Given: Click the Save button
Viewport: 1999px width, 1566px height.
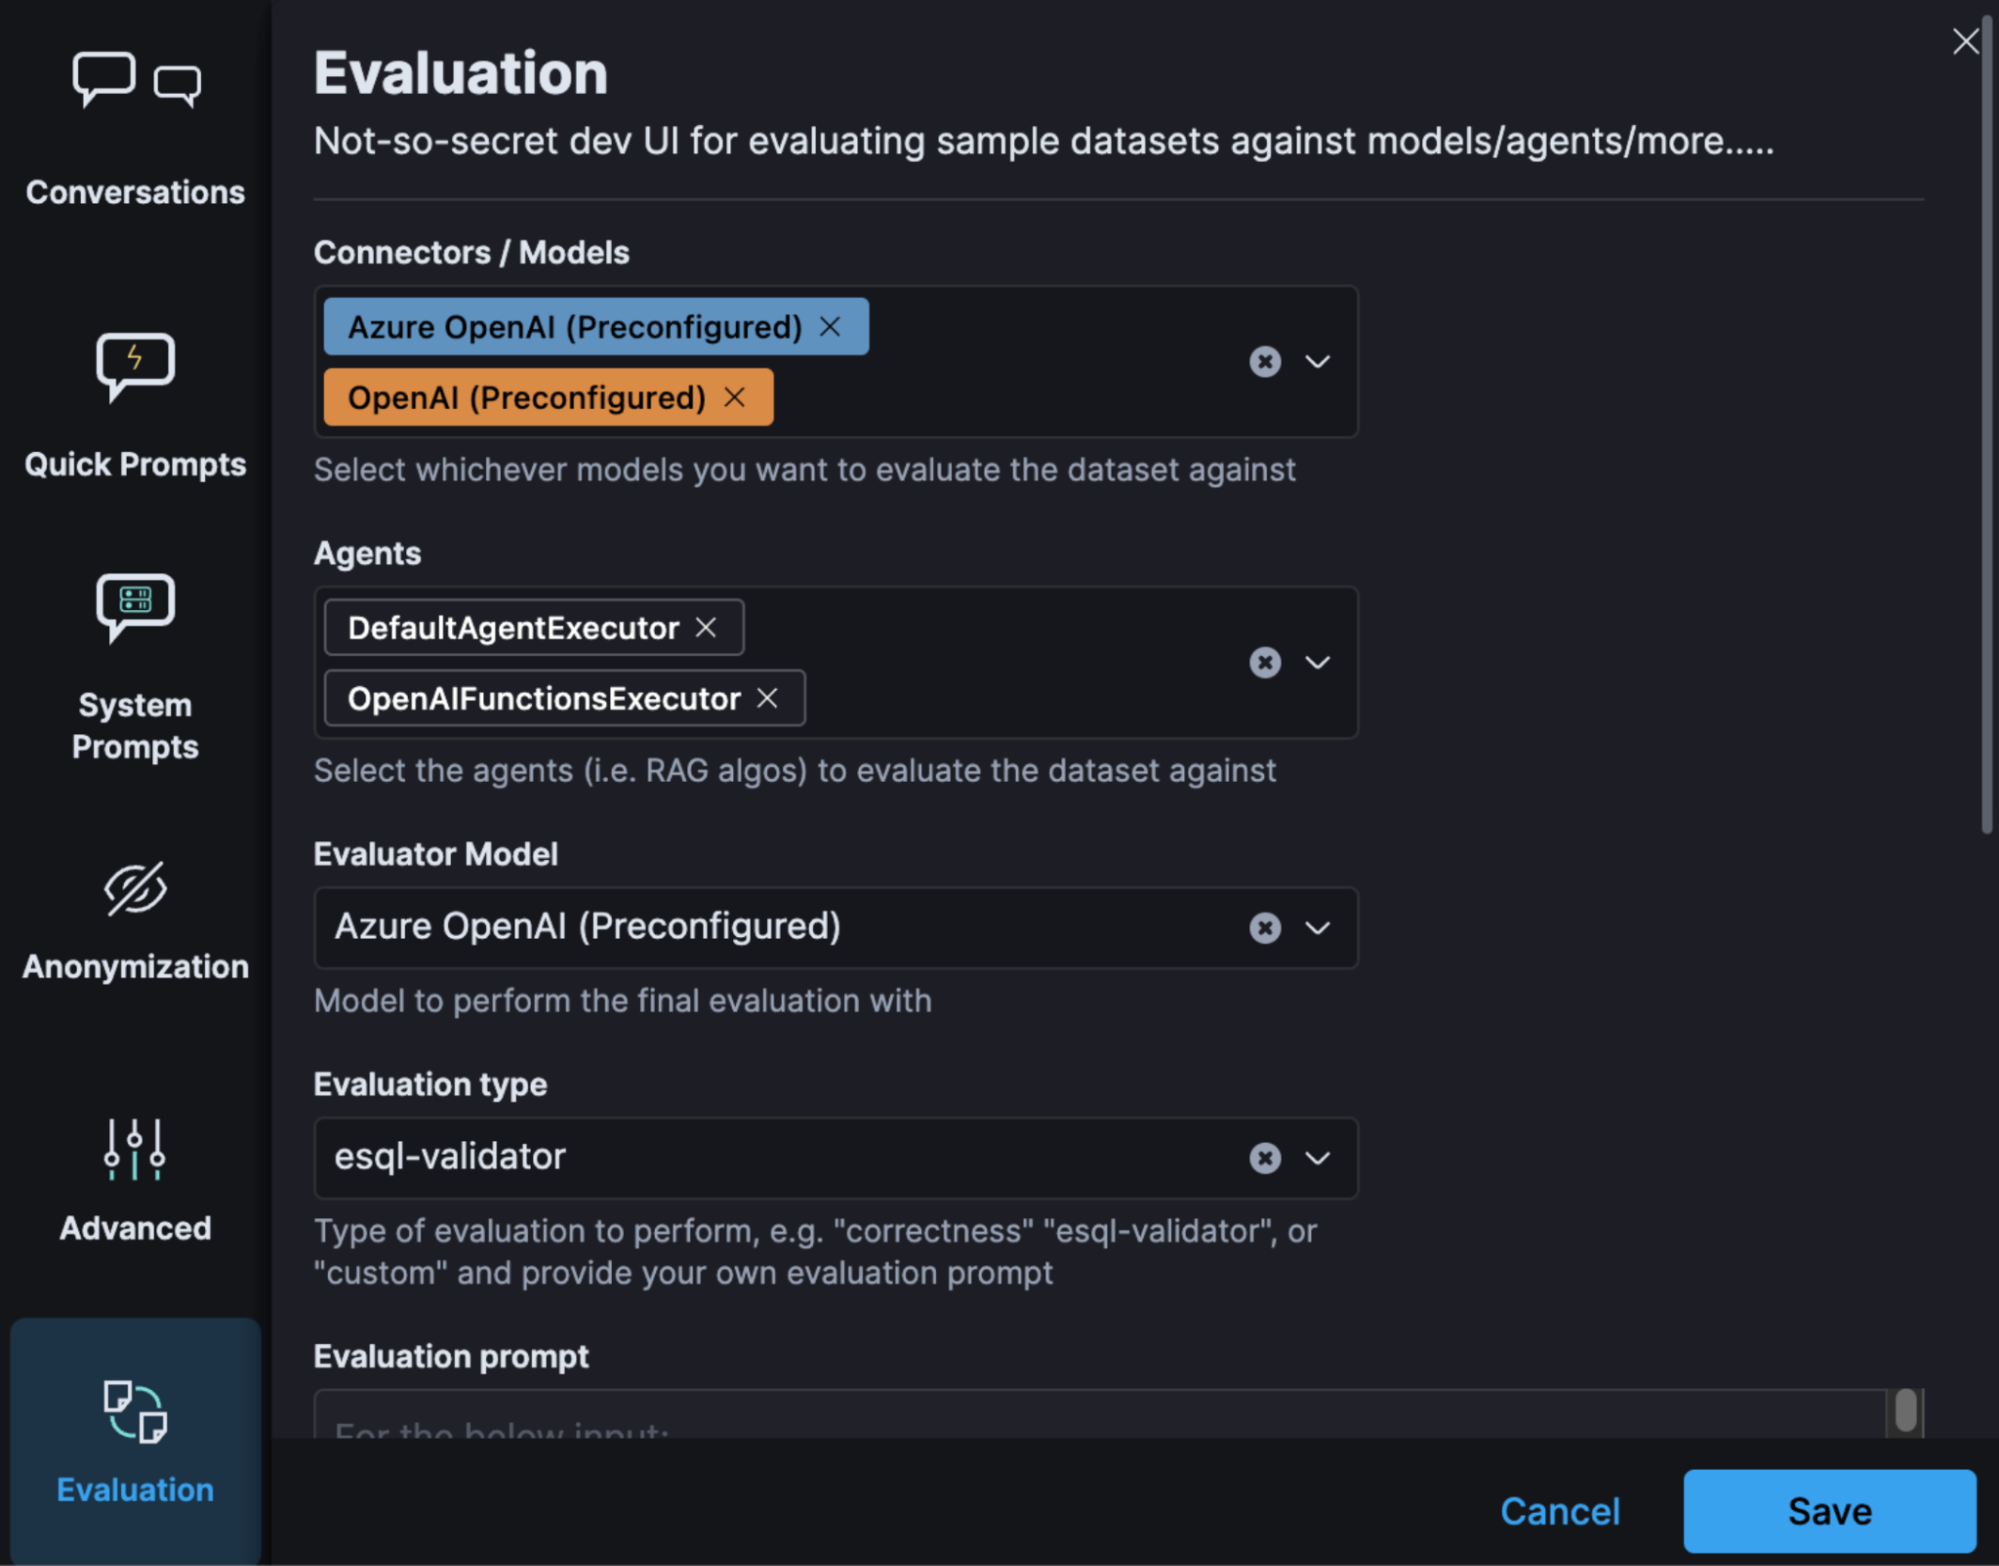Looking at the screenshot, I should [x=1830, y=1511].
